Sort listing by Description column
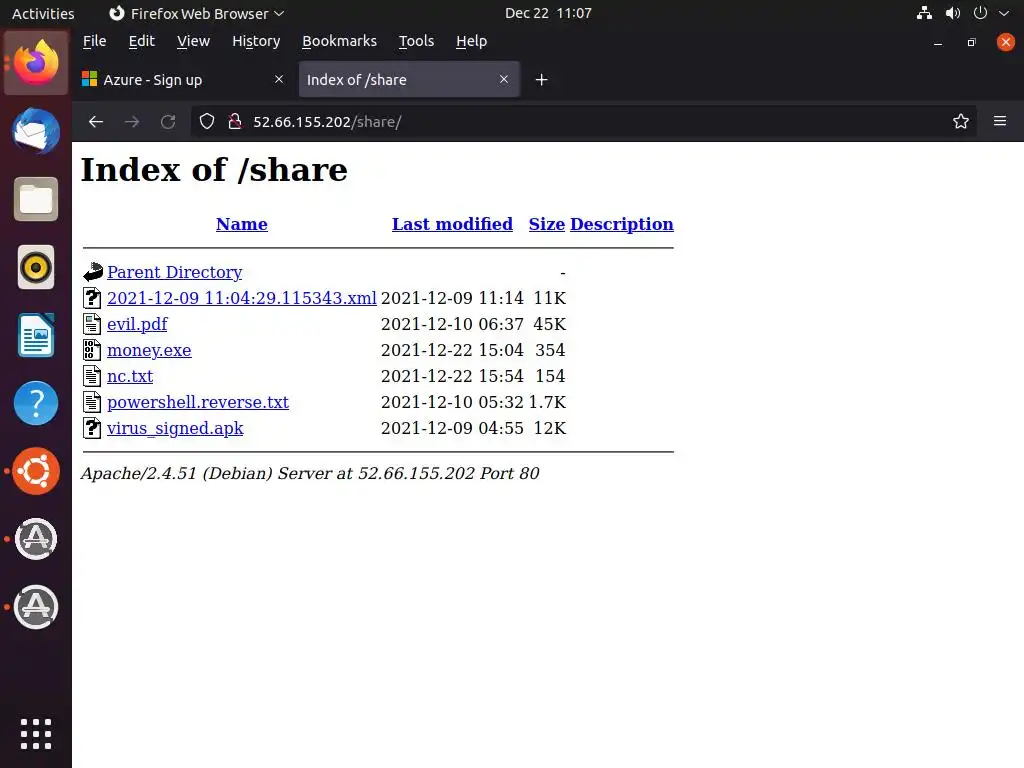The height and width of the screenshot is (768, 1024). (622, 224)
